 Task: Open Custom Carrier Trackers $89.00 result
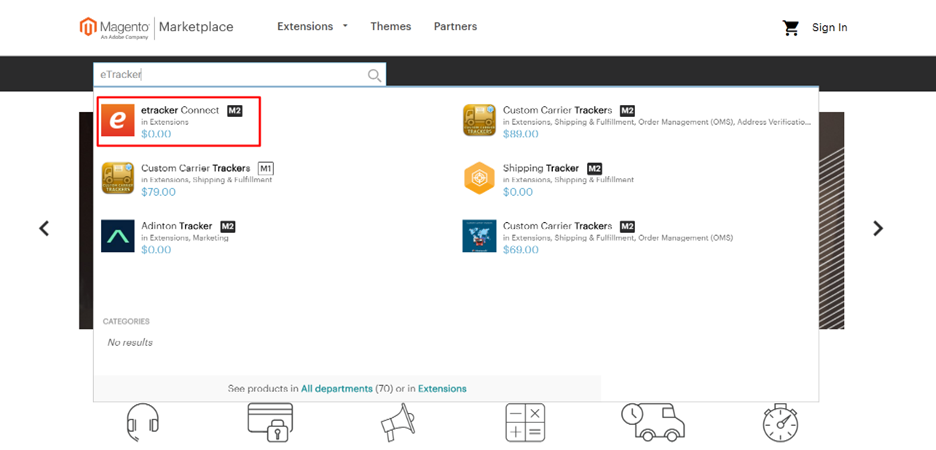pos(558,110)
